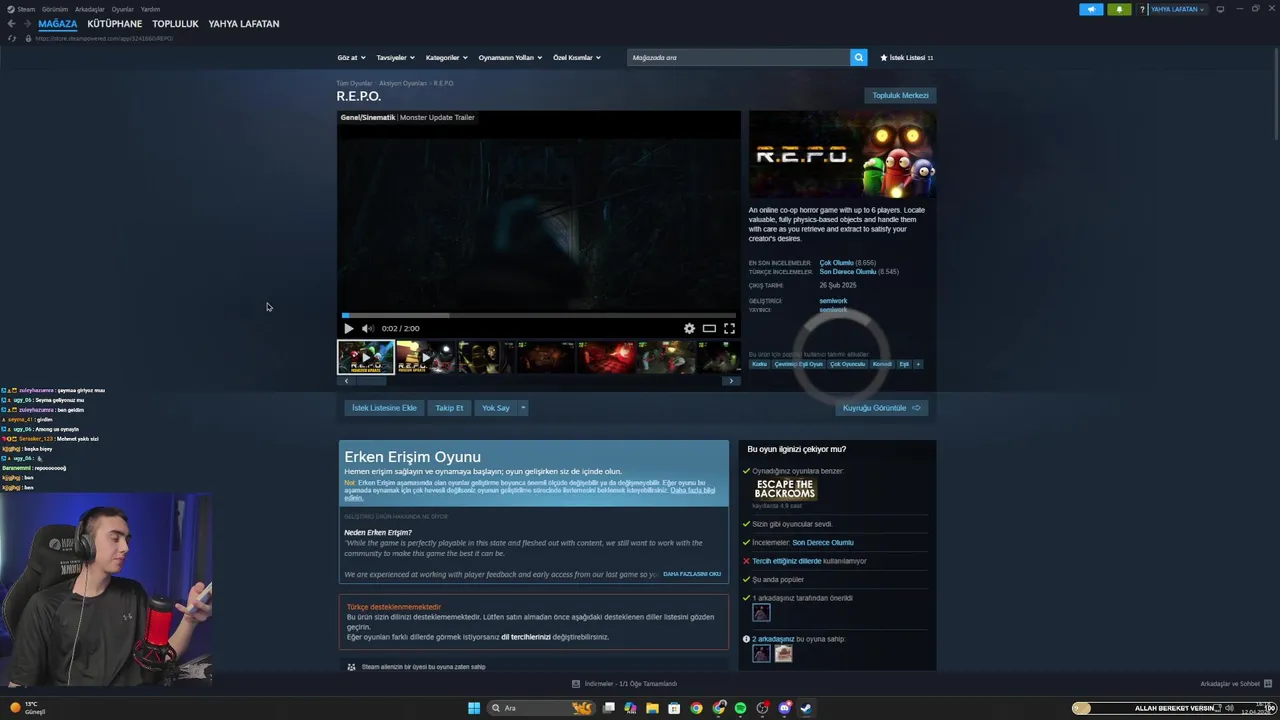Expand the Tavsiyeler dropdown
Screen dimensions: 1280x720
coord(395,57)
